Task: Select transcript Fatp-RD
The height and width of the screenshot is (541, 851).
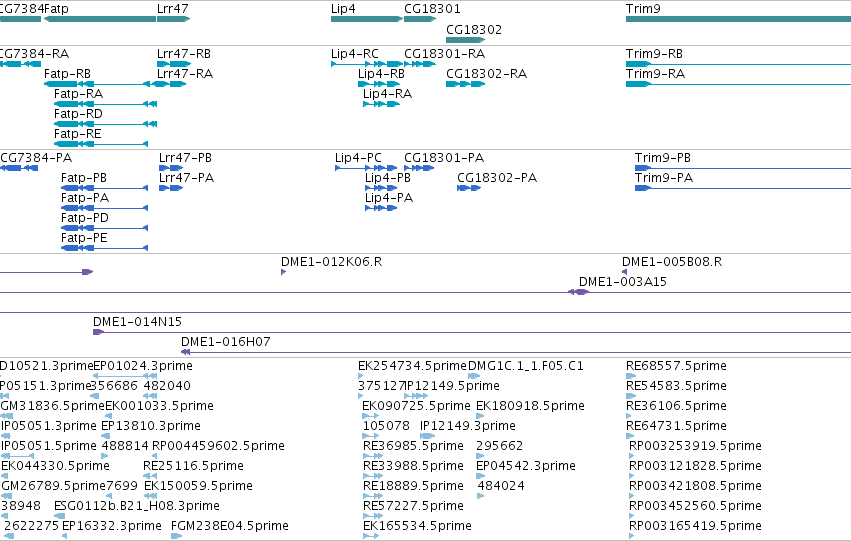Action: [x=105, y=124]
